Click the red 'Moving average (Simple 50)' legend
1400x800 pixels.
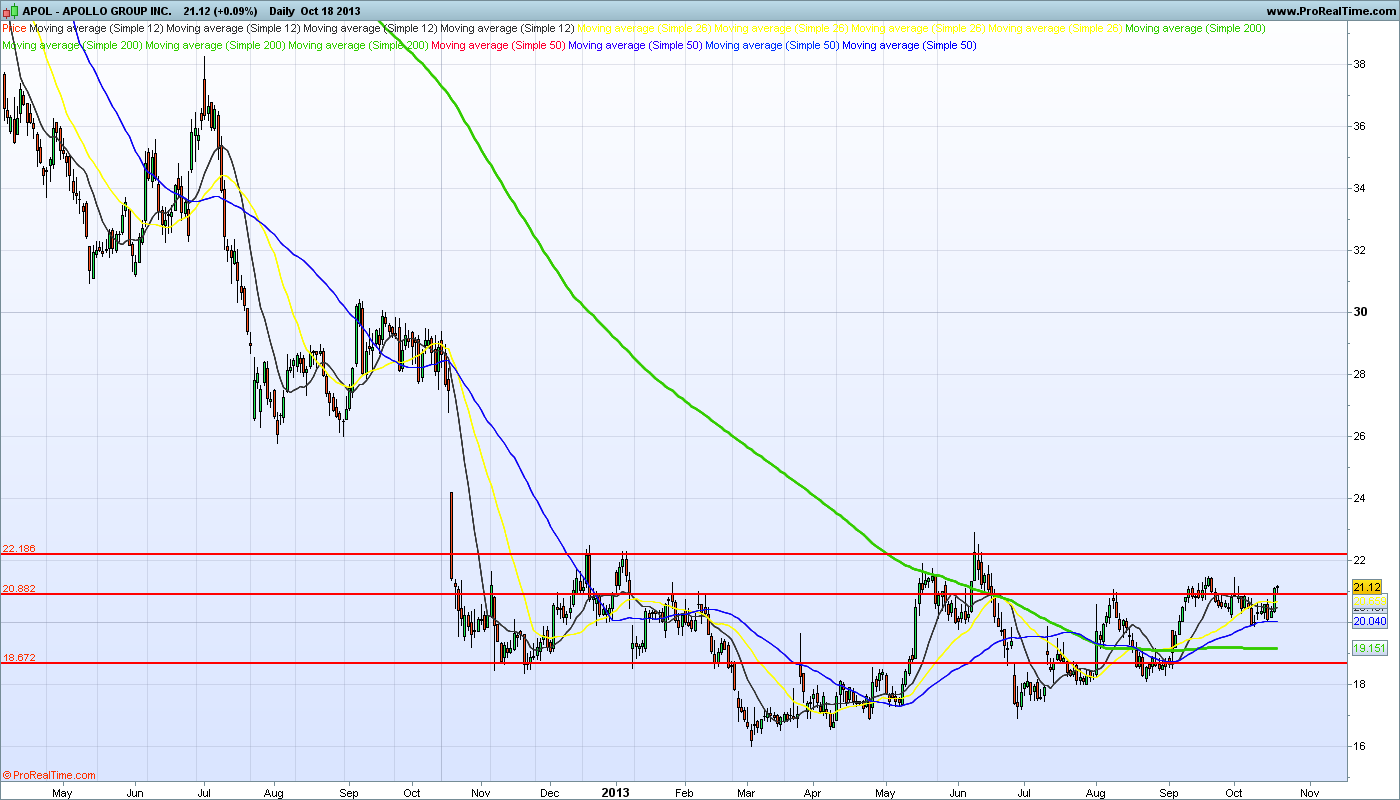click(x=498, y=45)
